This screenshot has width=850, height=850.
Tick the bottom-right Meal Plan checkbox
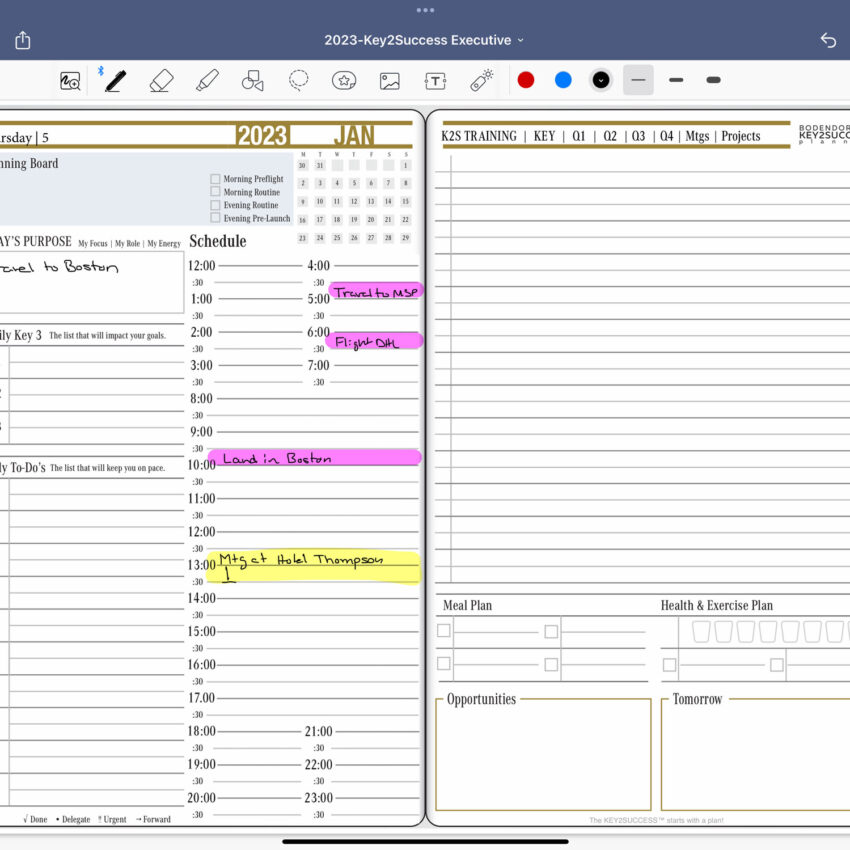click(x=551, y=665)
